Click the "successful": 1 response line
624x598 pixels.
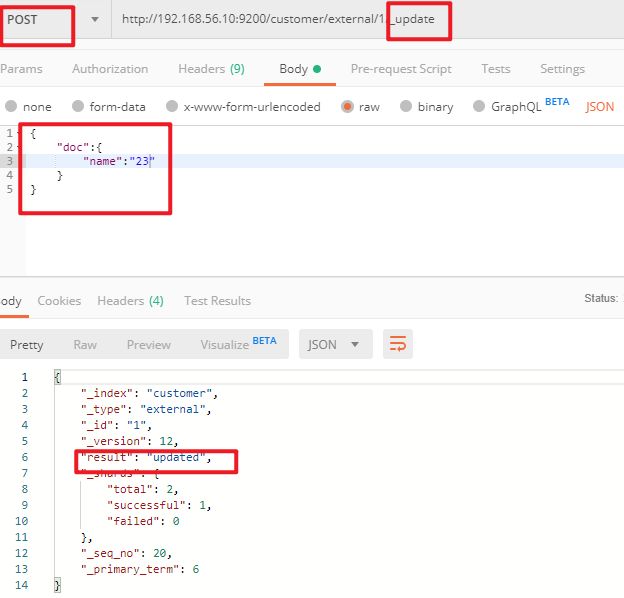[159, 505]
